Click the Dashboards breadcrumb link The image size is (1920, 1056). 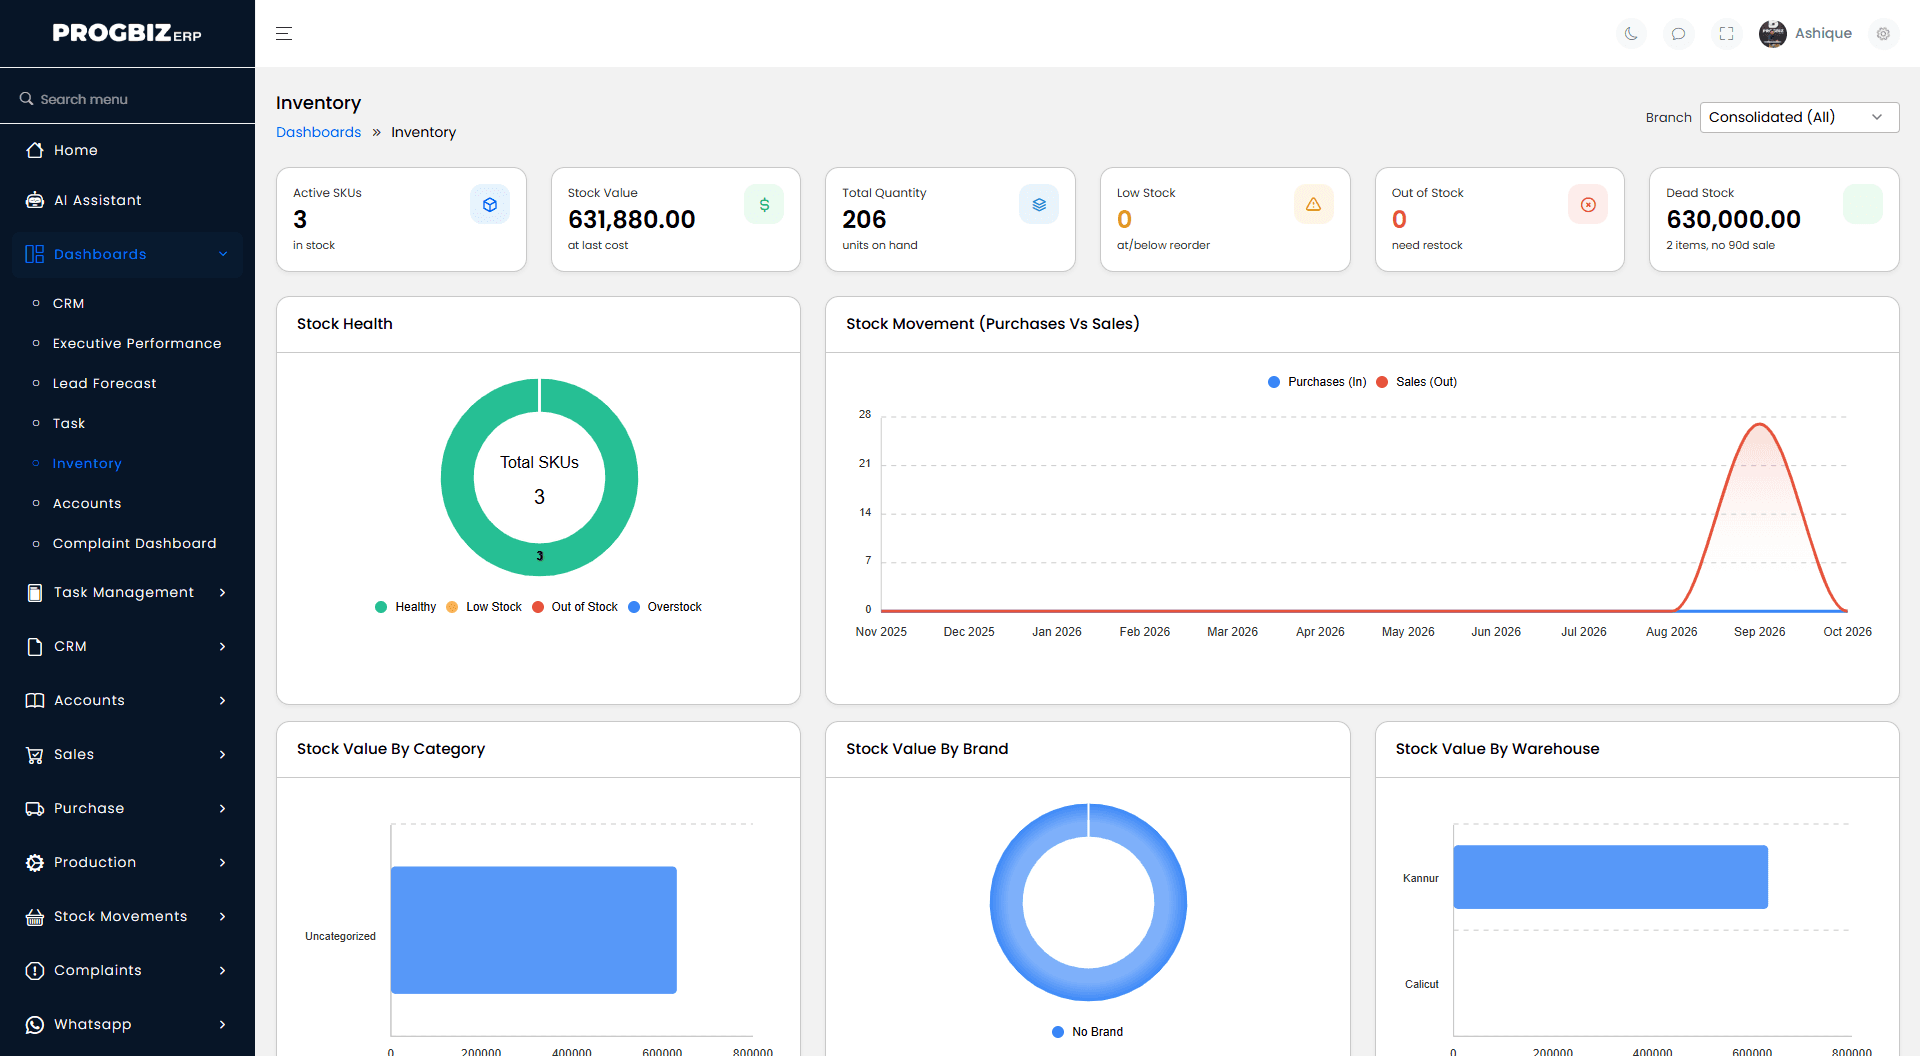click(318, 132)
